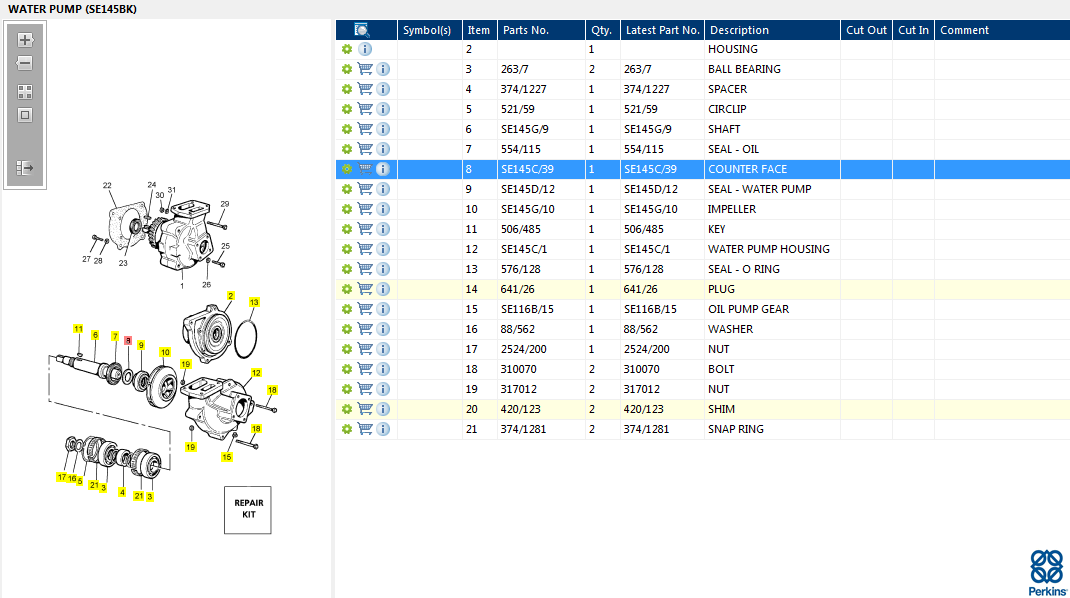Image resolution: width=1070 pixels, height=598 pixels.
Task: Click callout 2 on the housing
Action: pos(231,296)
